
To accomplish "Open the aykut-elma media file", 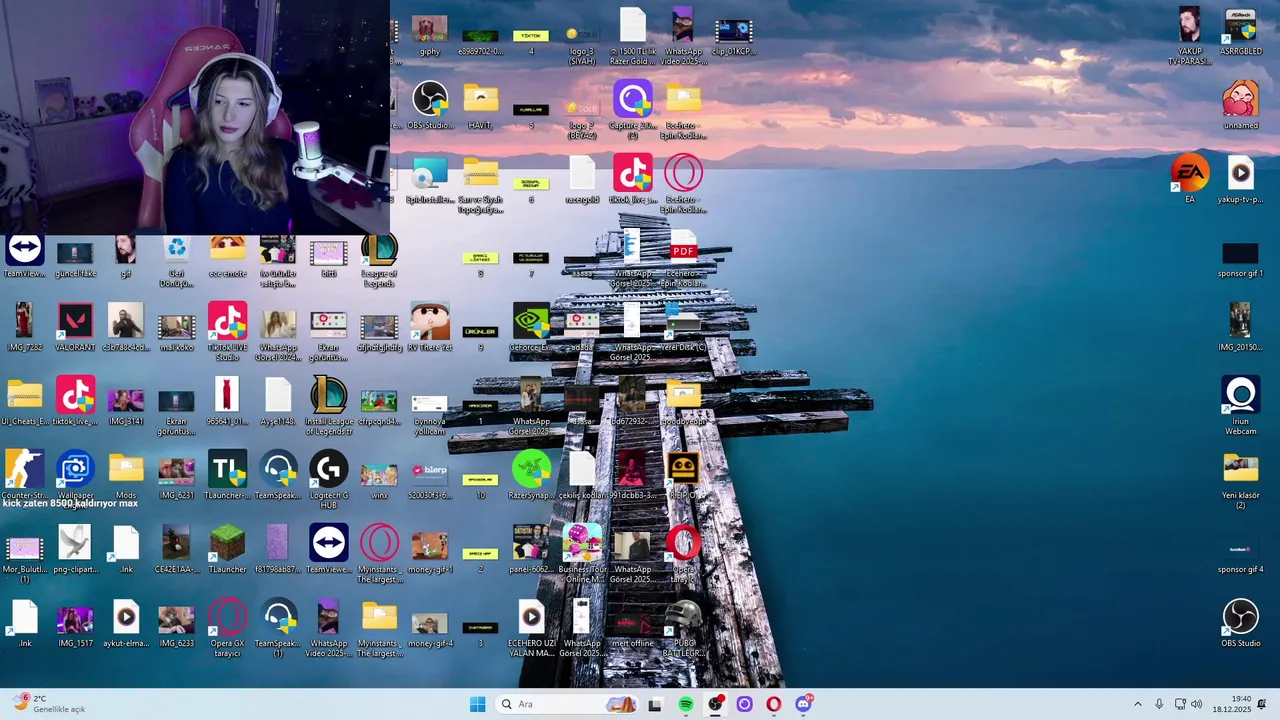I will click(x=126, y=623).
